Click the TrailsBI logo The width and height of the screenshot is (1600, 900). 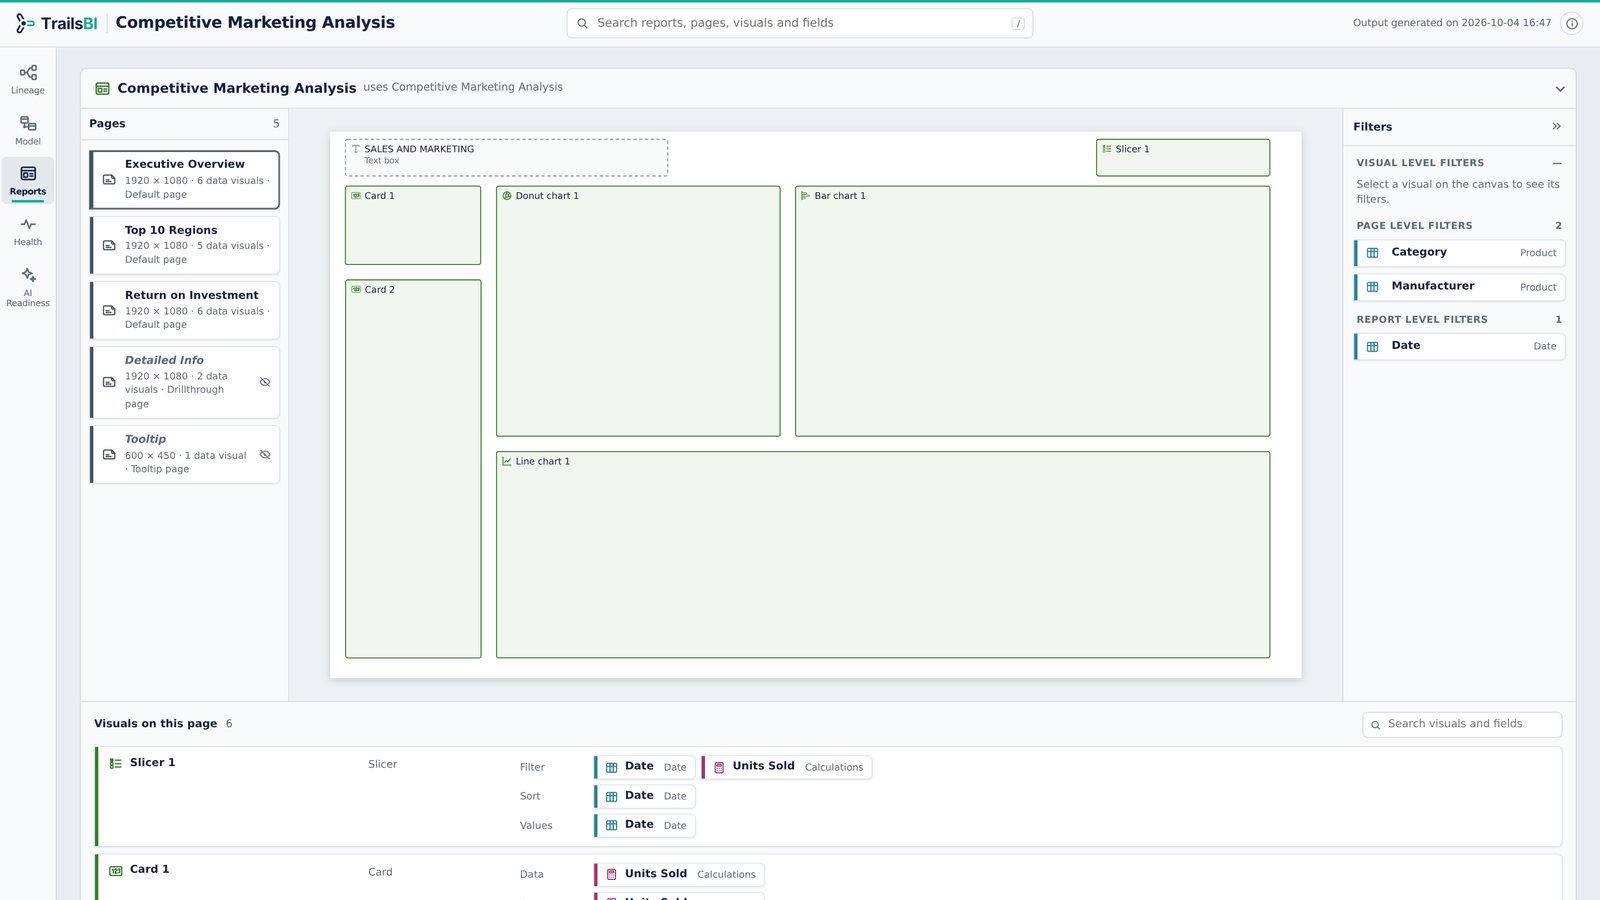click(57, 23)
